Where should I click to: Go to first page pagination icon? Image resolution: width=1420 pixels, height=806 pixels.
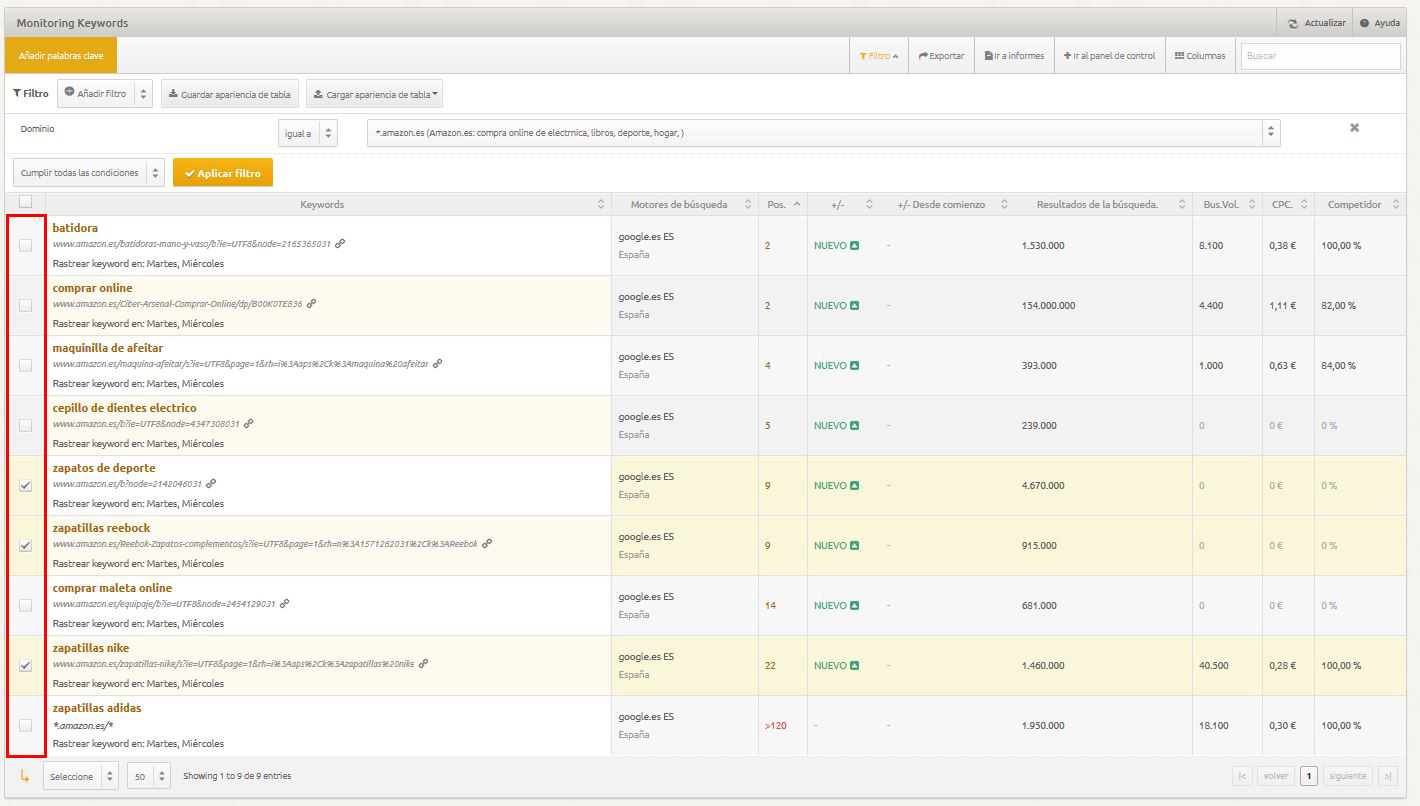coord(1242,776)
